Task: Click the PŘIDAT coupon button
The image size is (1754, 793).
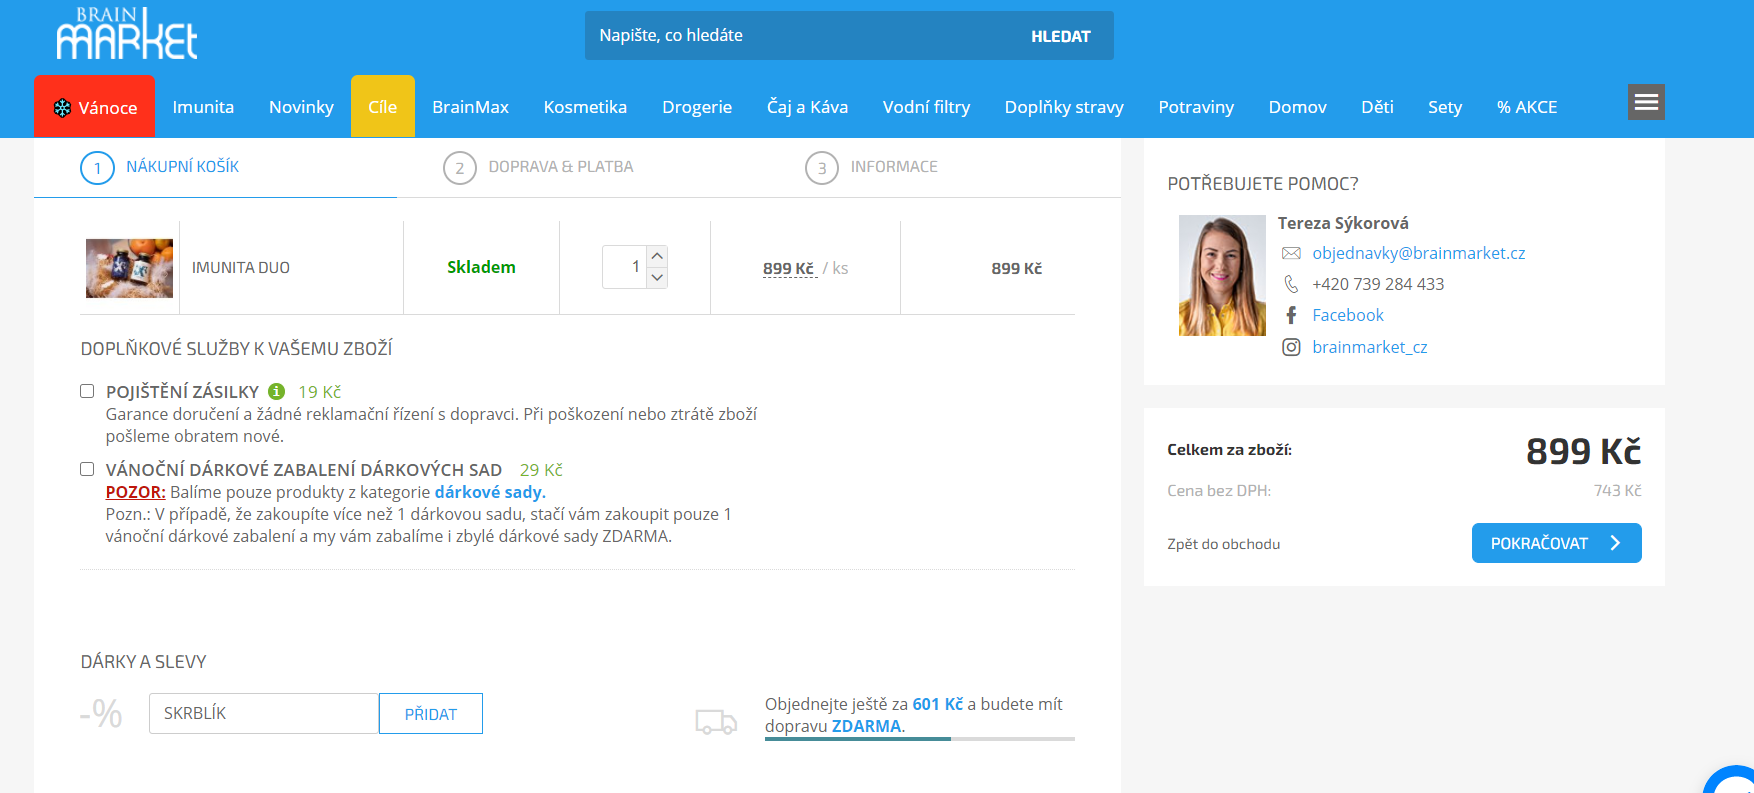Action: click(431, 714)
